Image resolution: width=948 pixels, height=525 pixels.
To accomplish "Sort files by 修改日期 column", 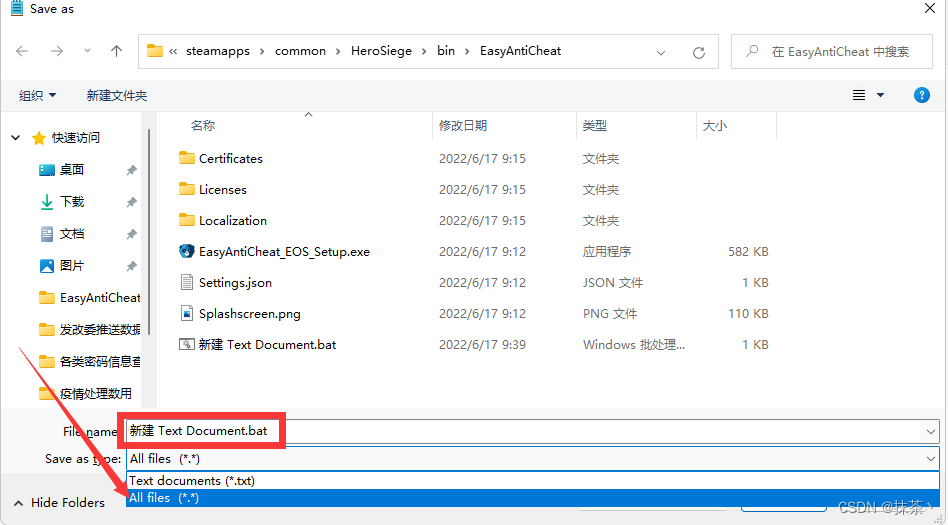I will tap(463, 126).
